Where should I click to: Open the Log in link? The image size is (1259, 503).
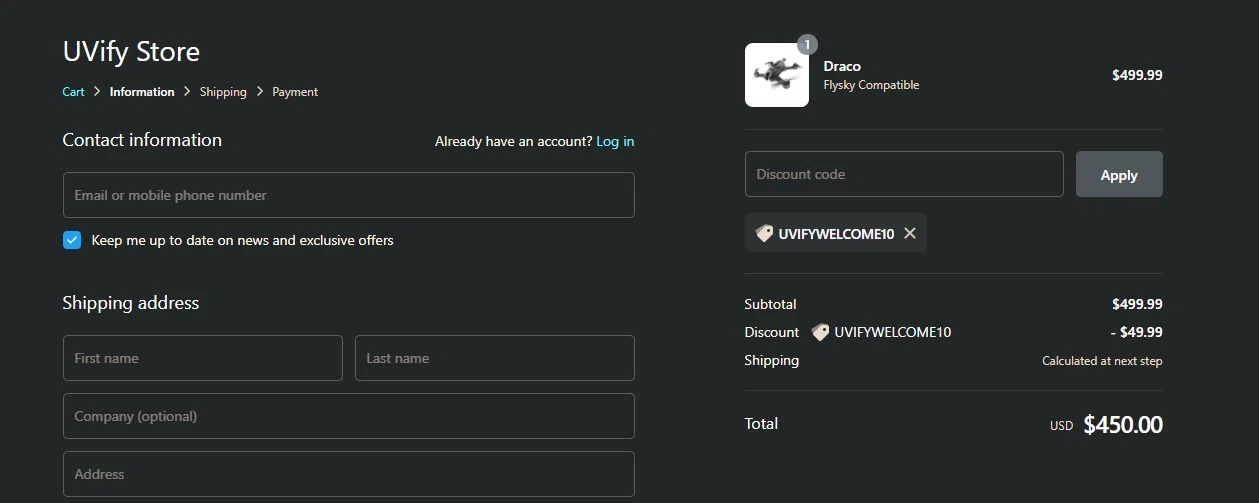(x=615, y=141)
